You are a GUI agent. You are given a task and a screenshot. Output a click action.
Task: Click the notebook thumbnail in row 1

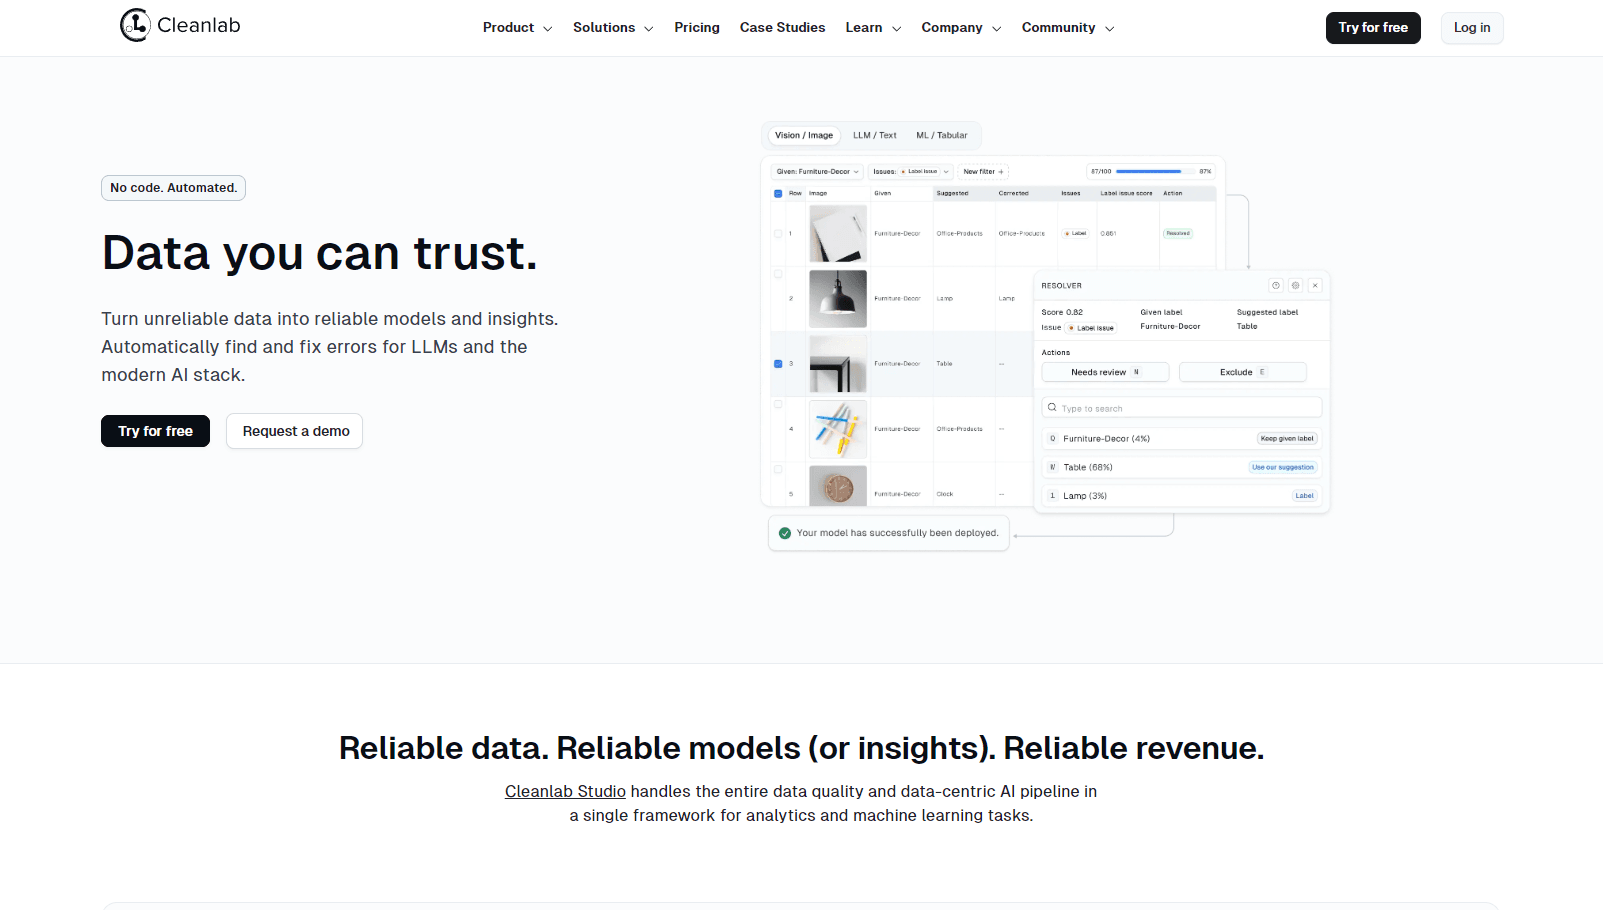[838, 234]
